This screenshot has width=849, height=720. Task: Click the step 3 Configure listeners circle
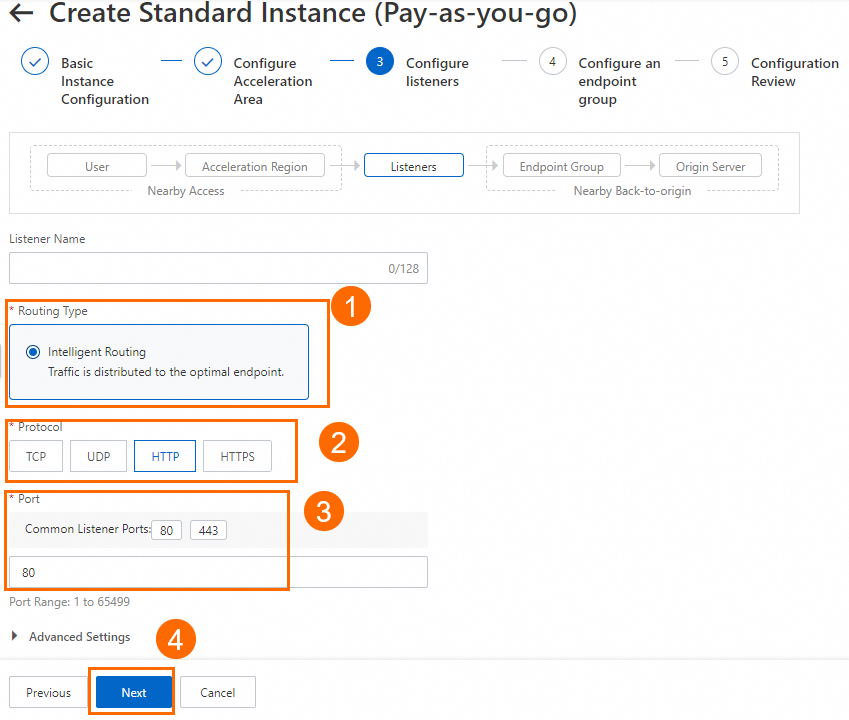(380, 62)
